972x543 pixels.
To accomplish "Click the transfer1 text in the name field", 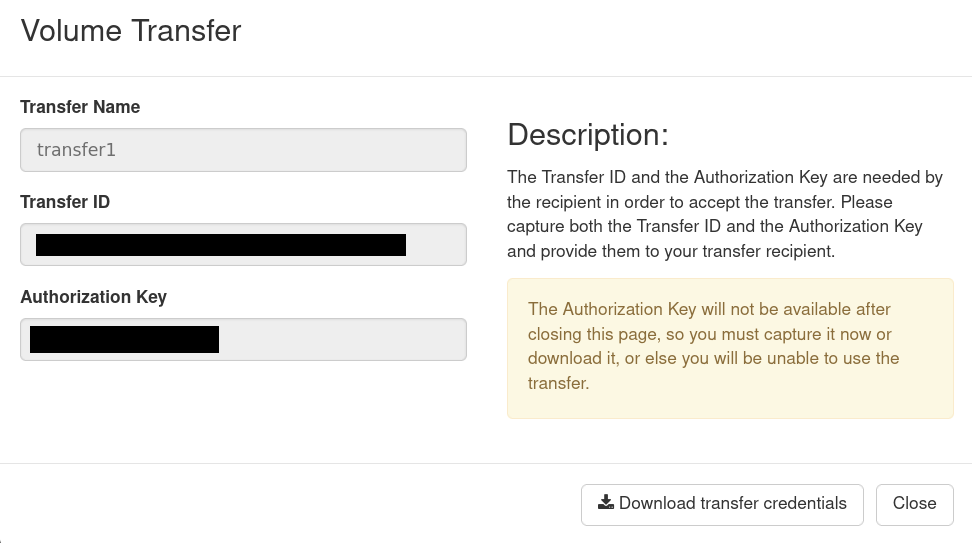I will 77,150.
